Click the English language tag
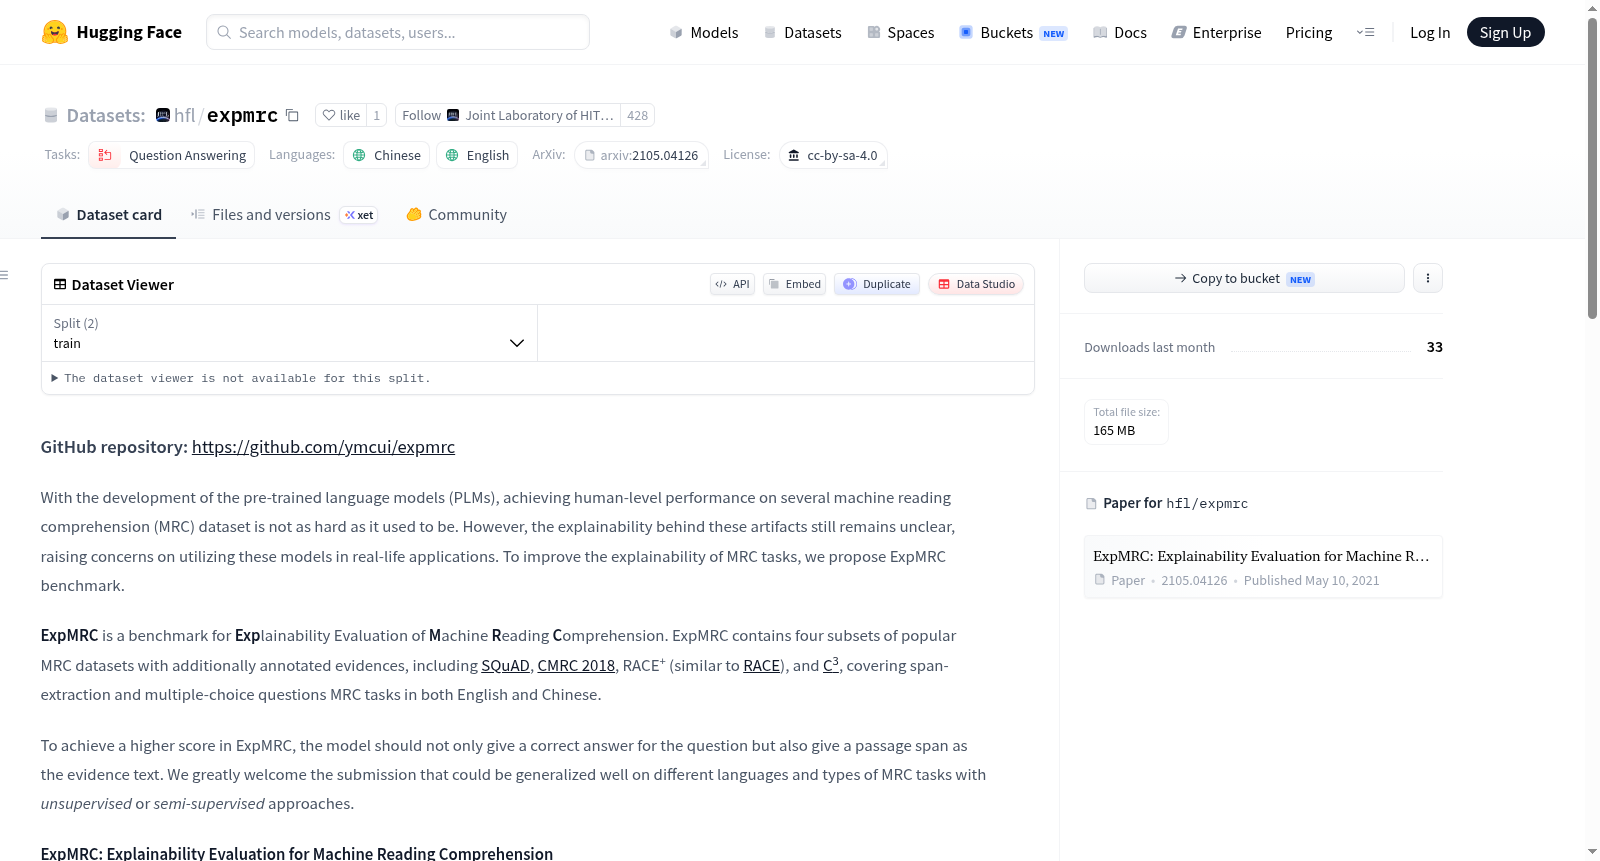Screen dimensions: 1600x861 point(477,155)
